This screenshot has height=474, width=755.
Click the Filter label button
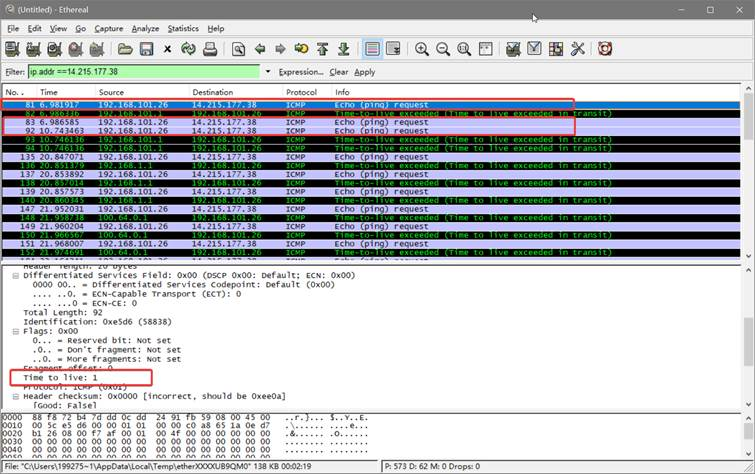pos(15,72)
